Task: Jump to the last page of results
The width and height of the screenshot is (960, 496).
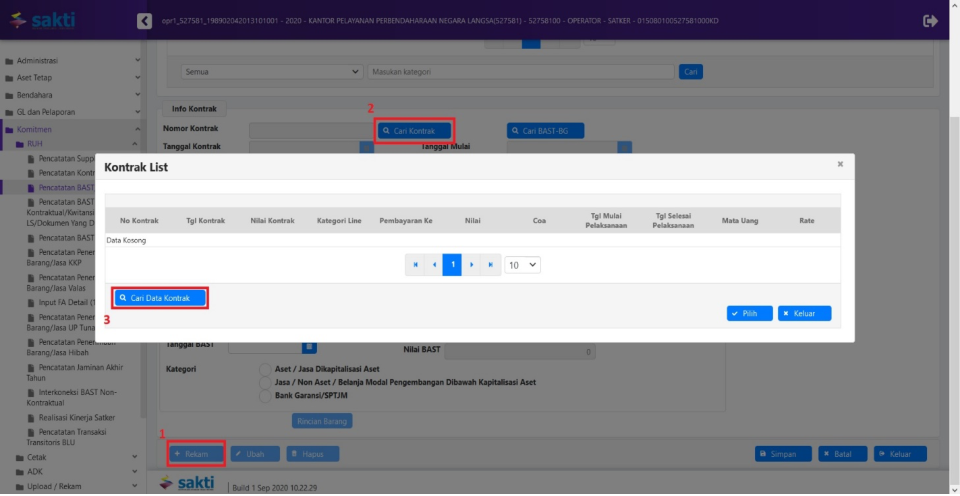Action: pyautogui.click(x=490, y=265)
